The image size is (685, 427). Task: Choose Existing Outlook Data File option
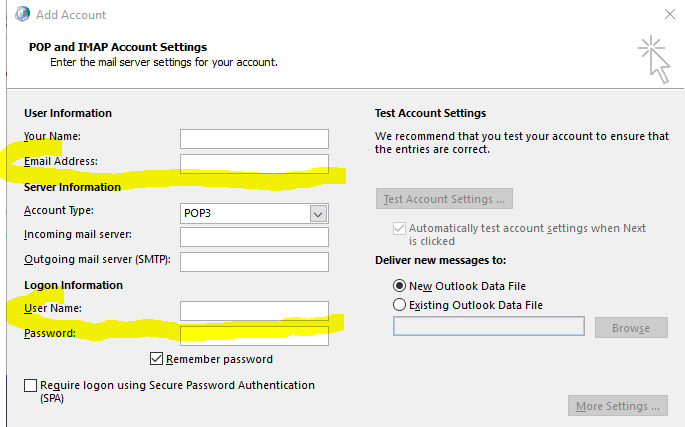click(x=399, y=305)
